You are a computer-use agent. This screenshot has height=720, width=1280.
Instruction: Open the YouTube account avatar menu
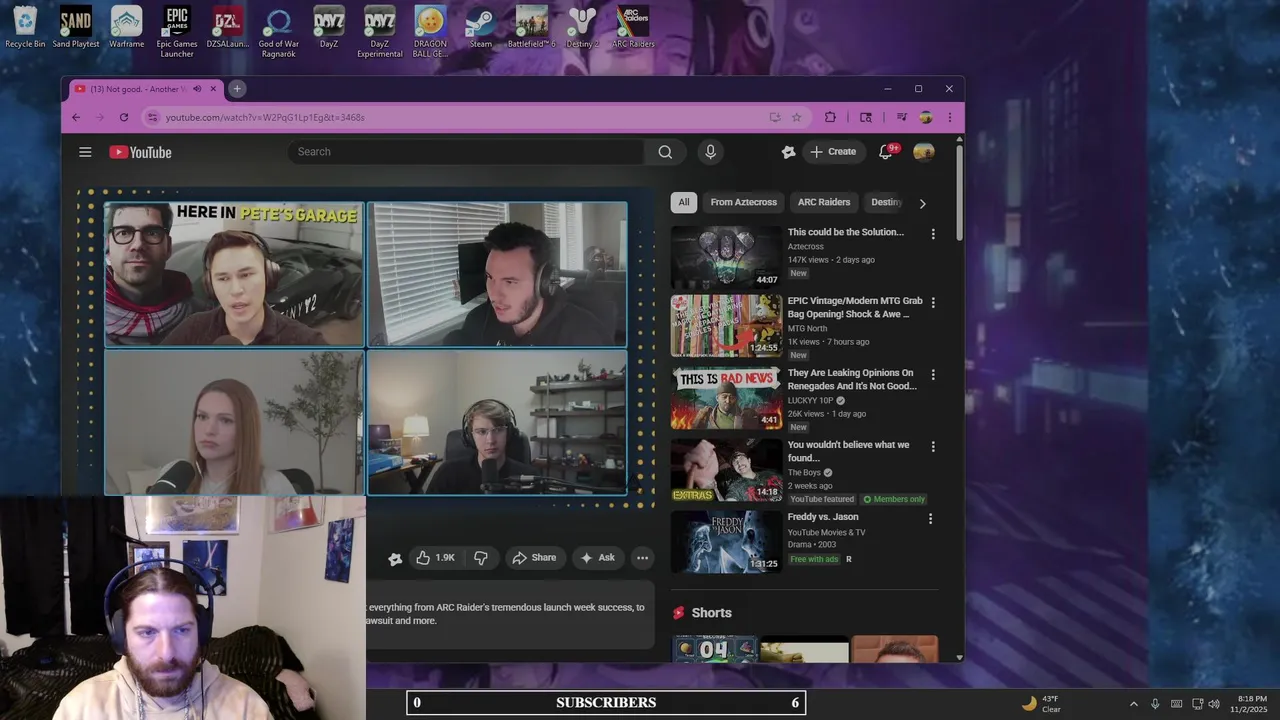[x=924, y=152]
